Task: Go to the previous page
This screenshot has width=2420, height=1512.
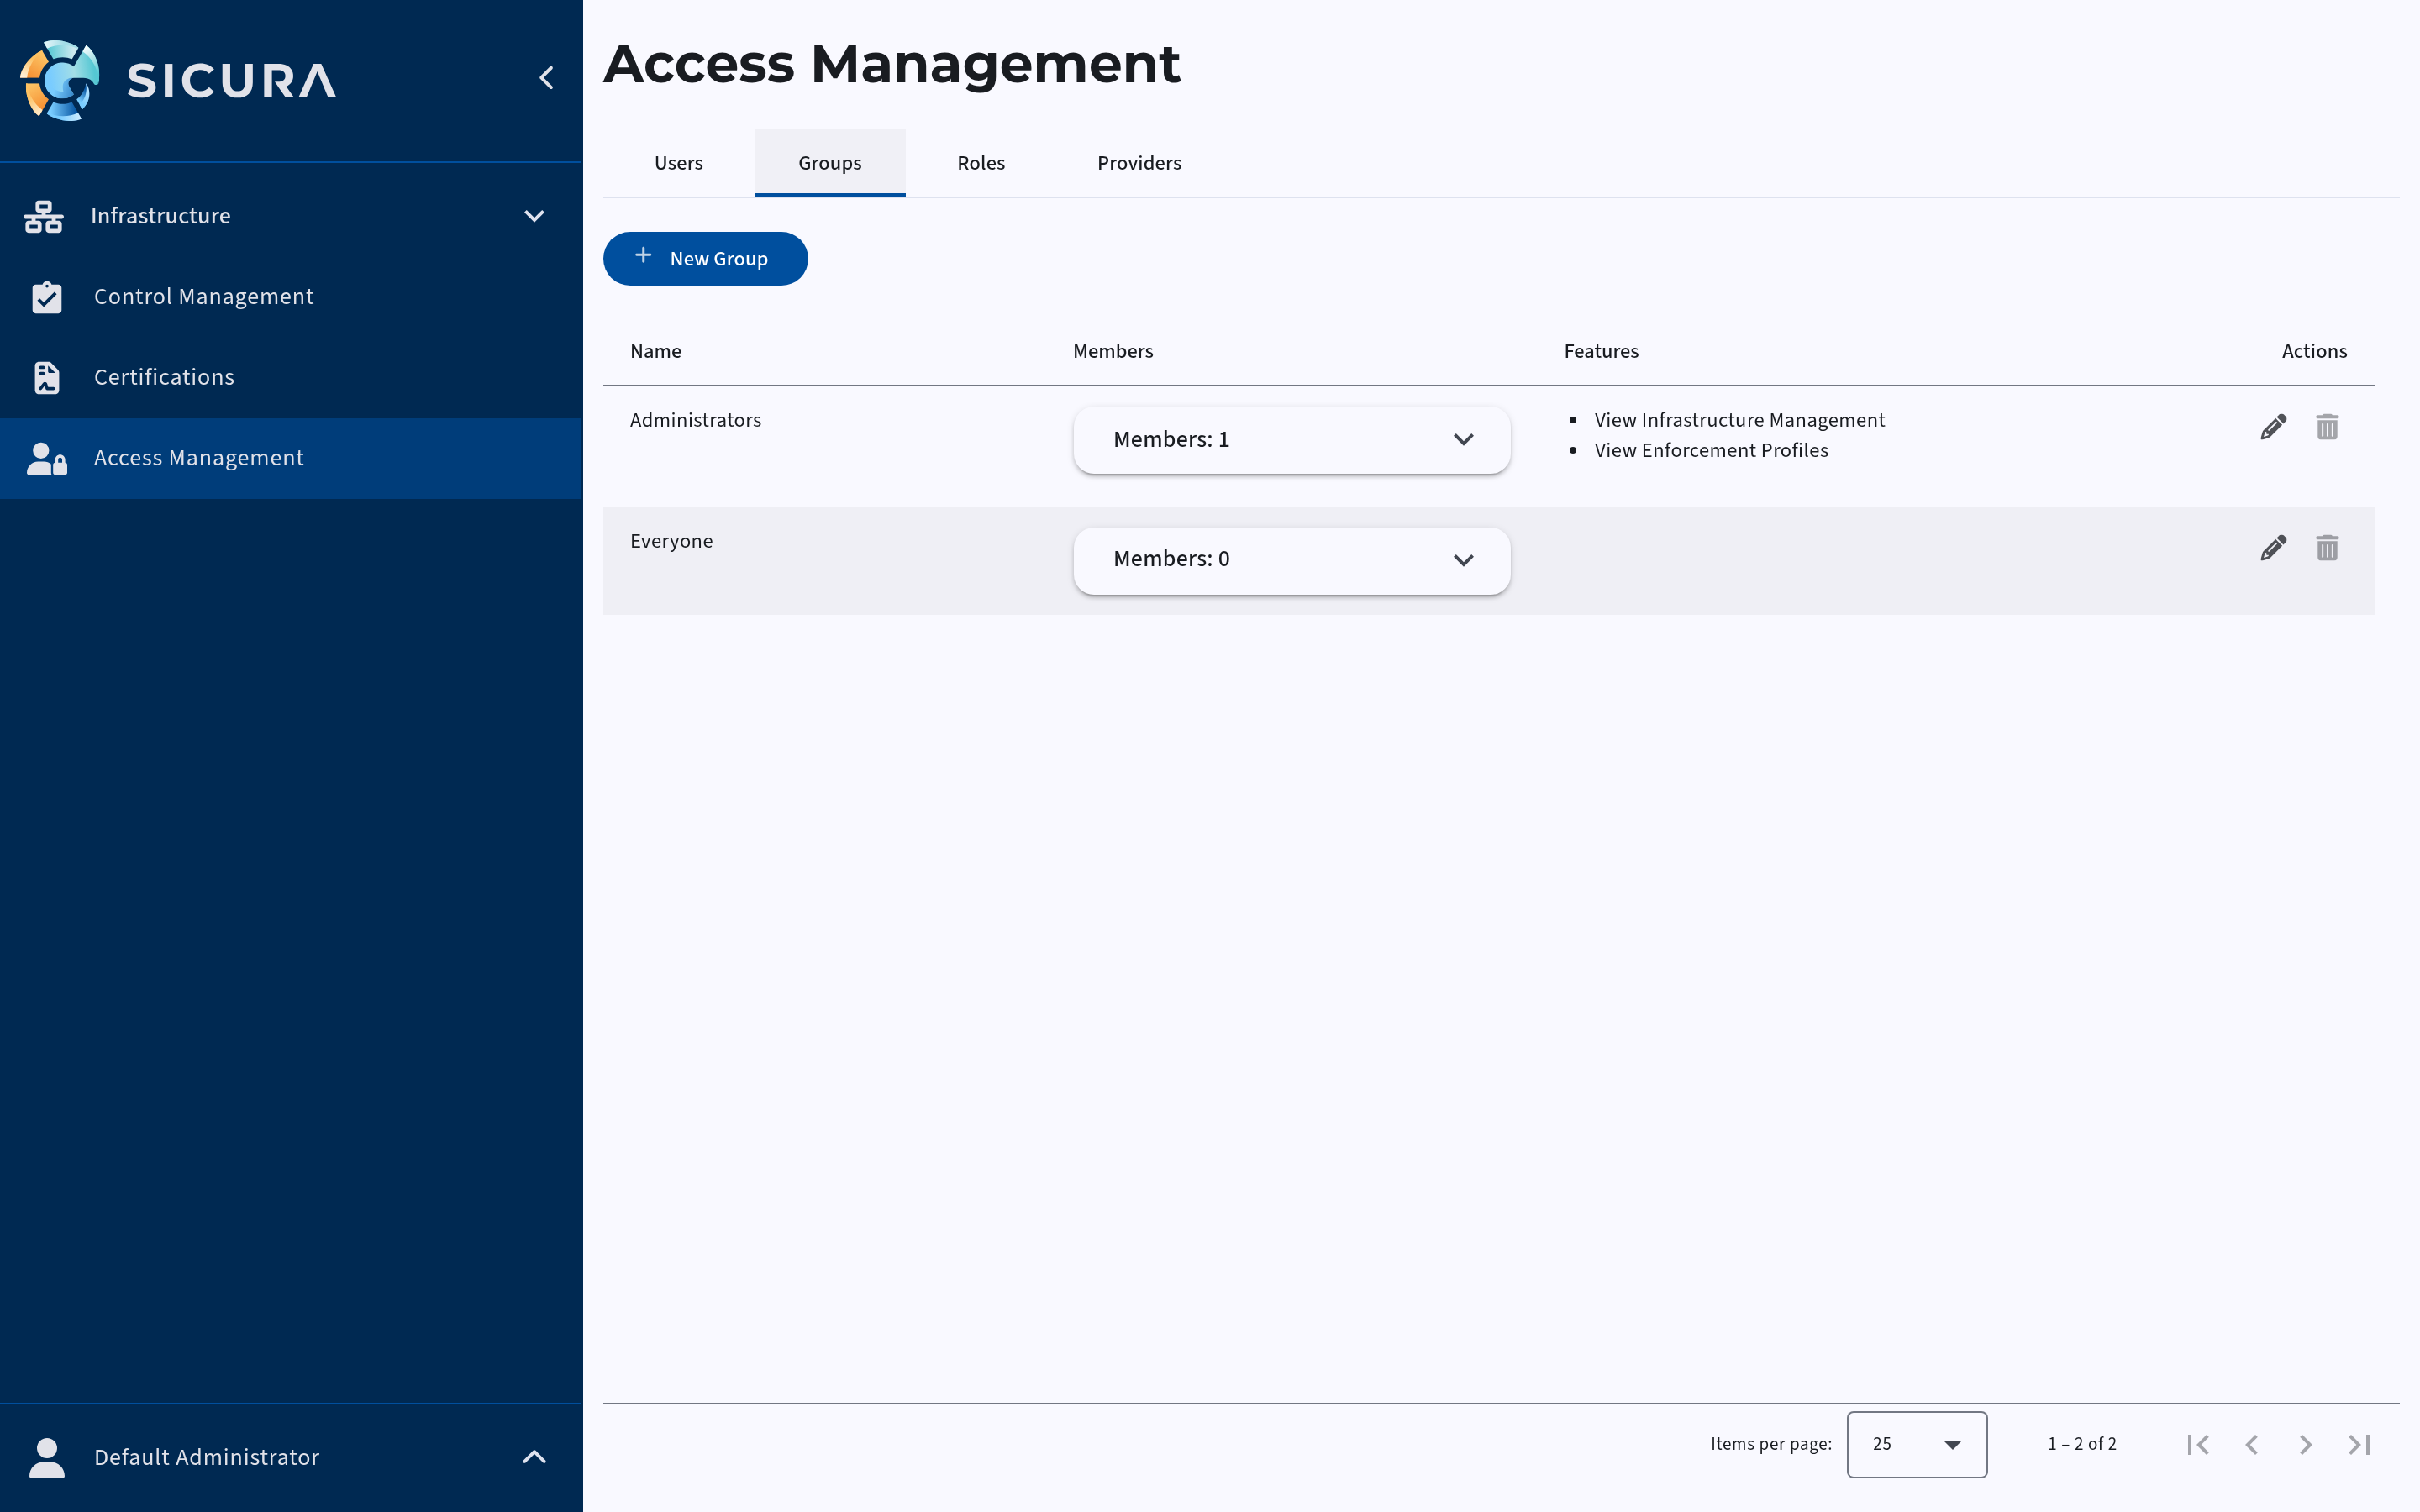Action: pos(2252,1444)
